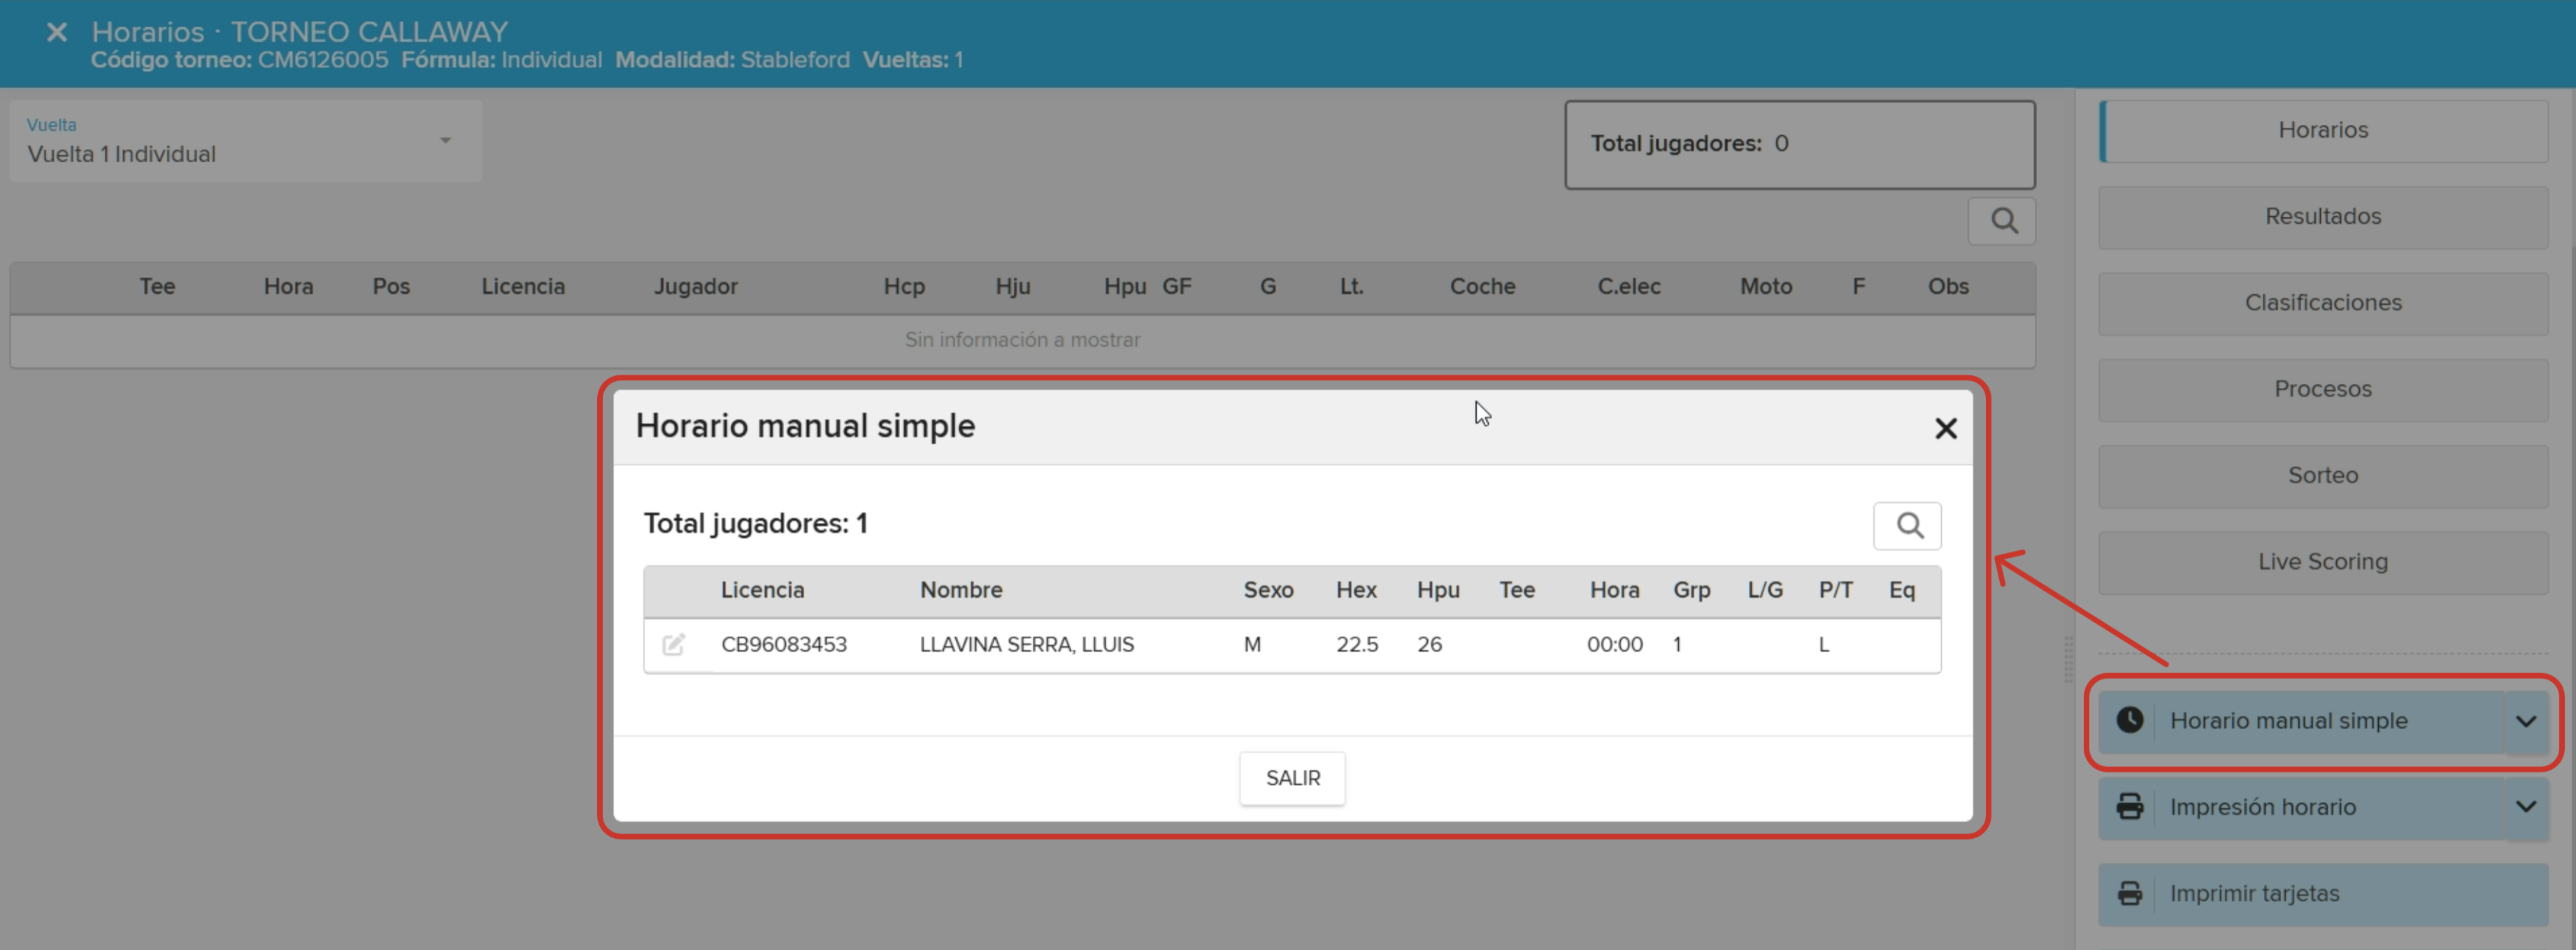Click the 22.5 Hex value
The height and width of the screenshot is (950, 2576).
1356,645
